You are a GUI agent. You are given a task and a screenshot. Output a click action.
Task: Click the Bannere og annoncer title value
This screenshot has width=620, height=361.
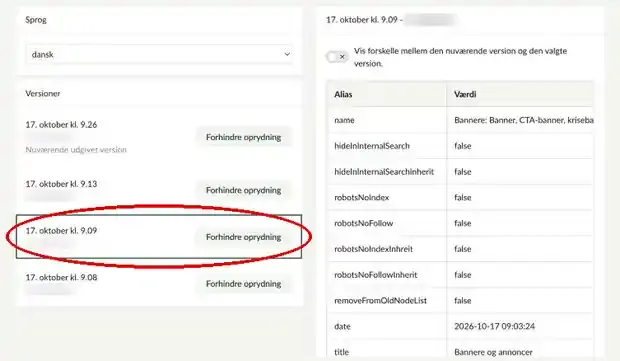click(x=493, y=352)
